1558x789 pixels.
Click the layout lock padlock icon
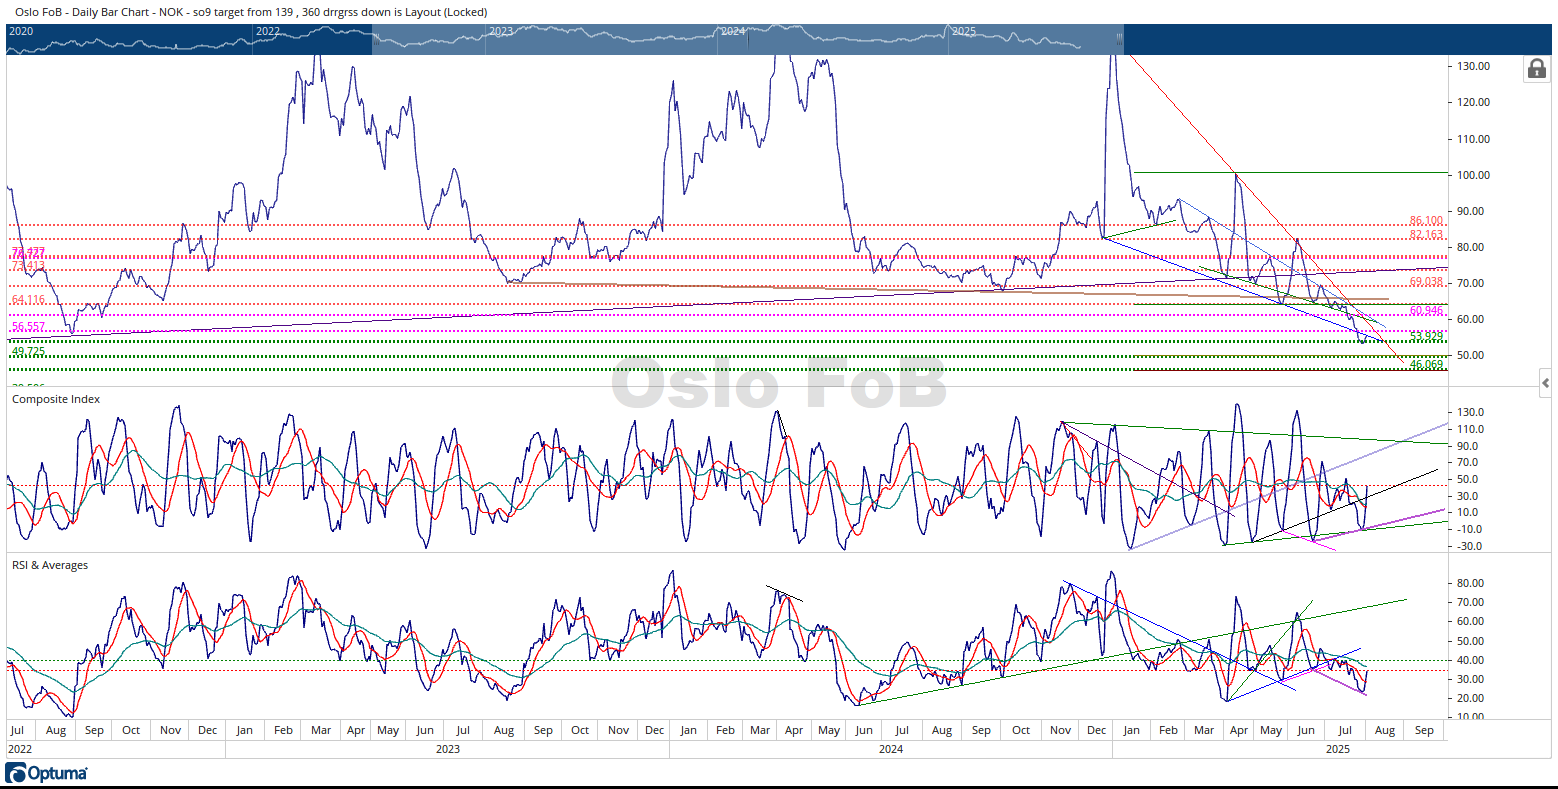pyautogui.click(x=1535, y=68)
